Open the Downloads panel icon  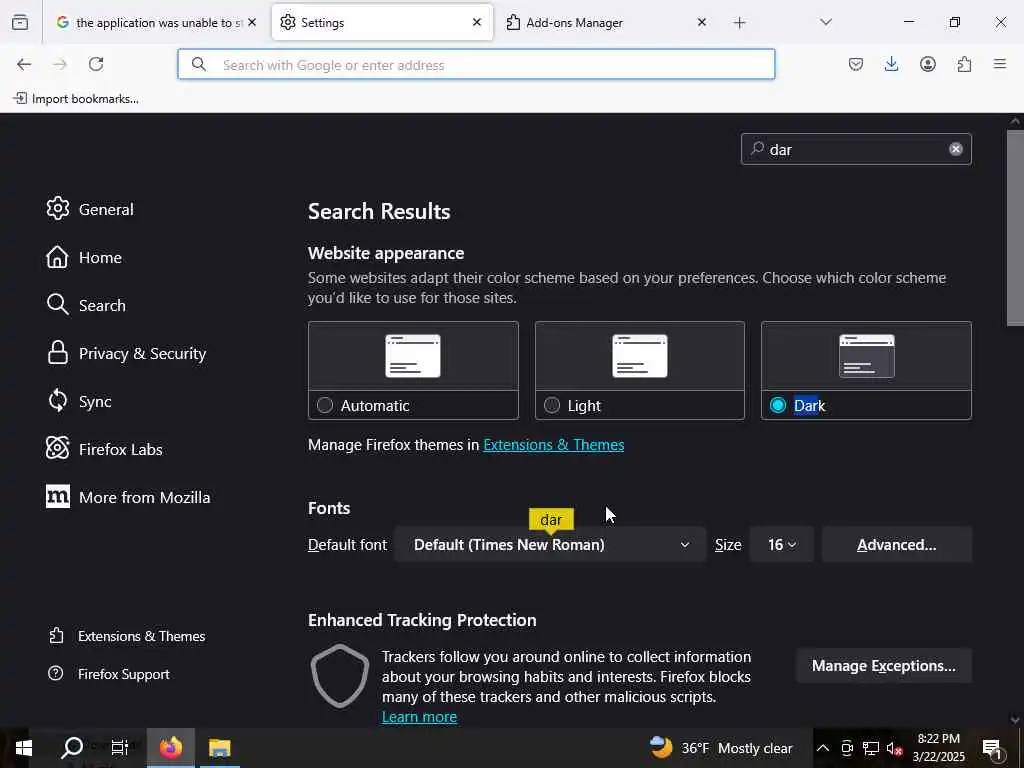click(x=891, y=64)
